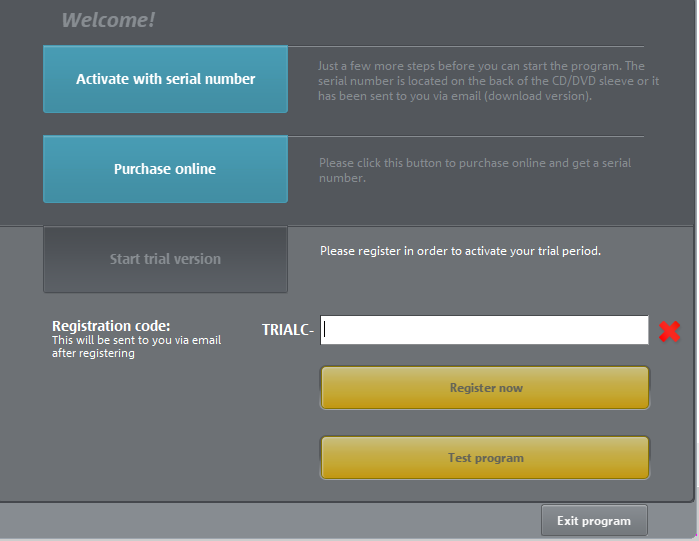This screenshot has height=541, width=699.
Task: Click the divider line above purchase description
Action: 466,136
